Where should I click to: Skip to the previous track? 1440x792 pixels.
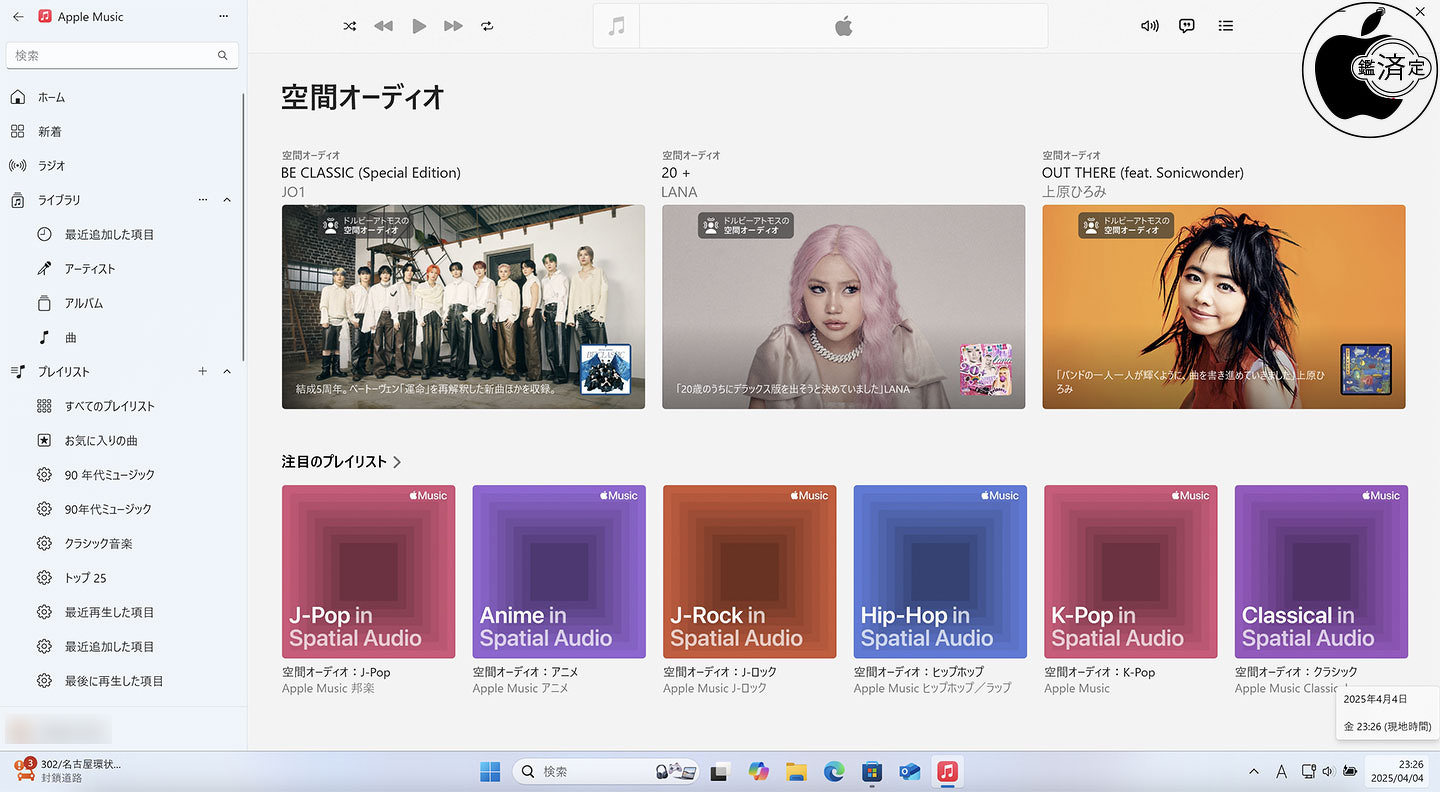384,26
